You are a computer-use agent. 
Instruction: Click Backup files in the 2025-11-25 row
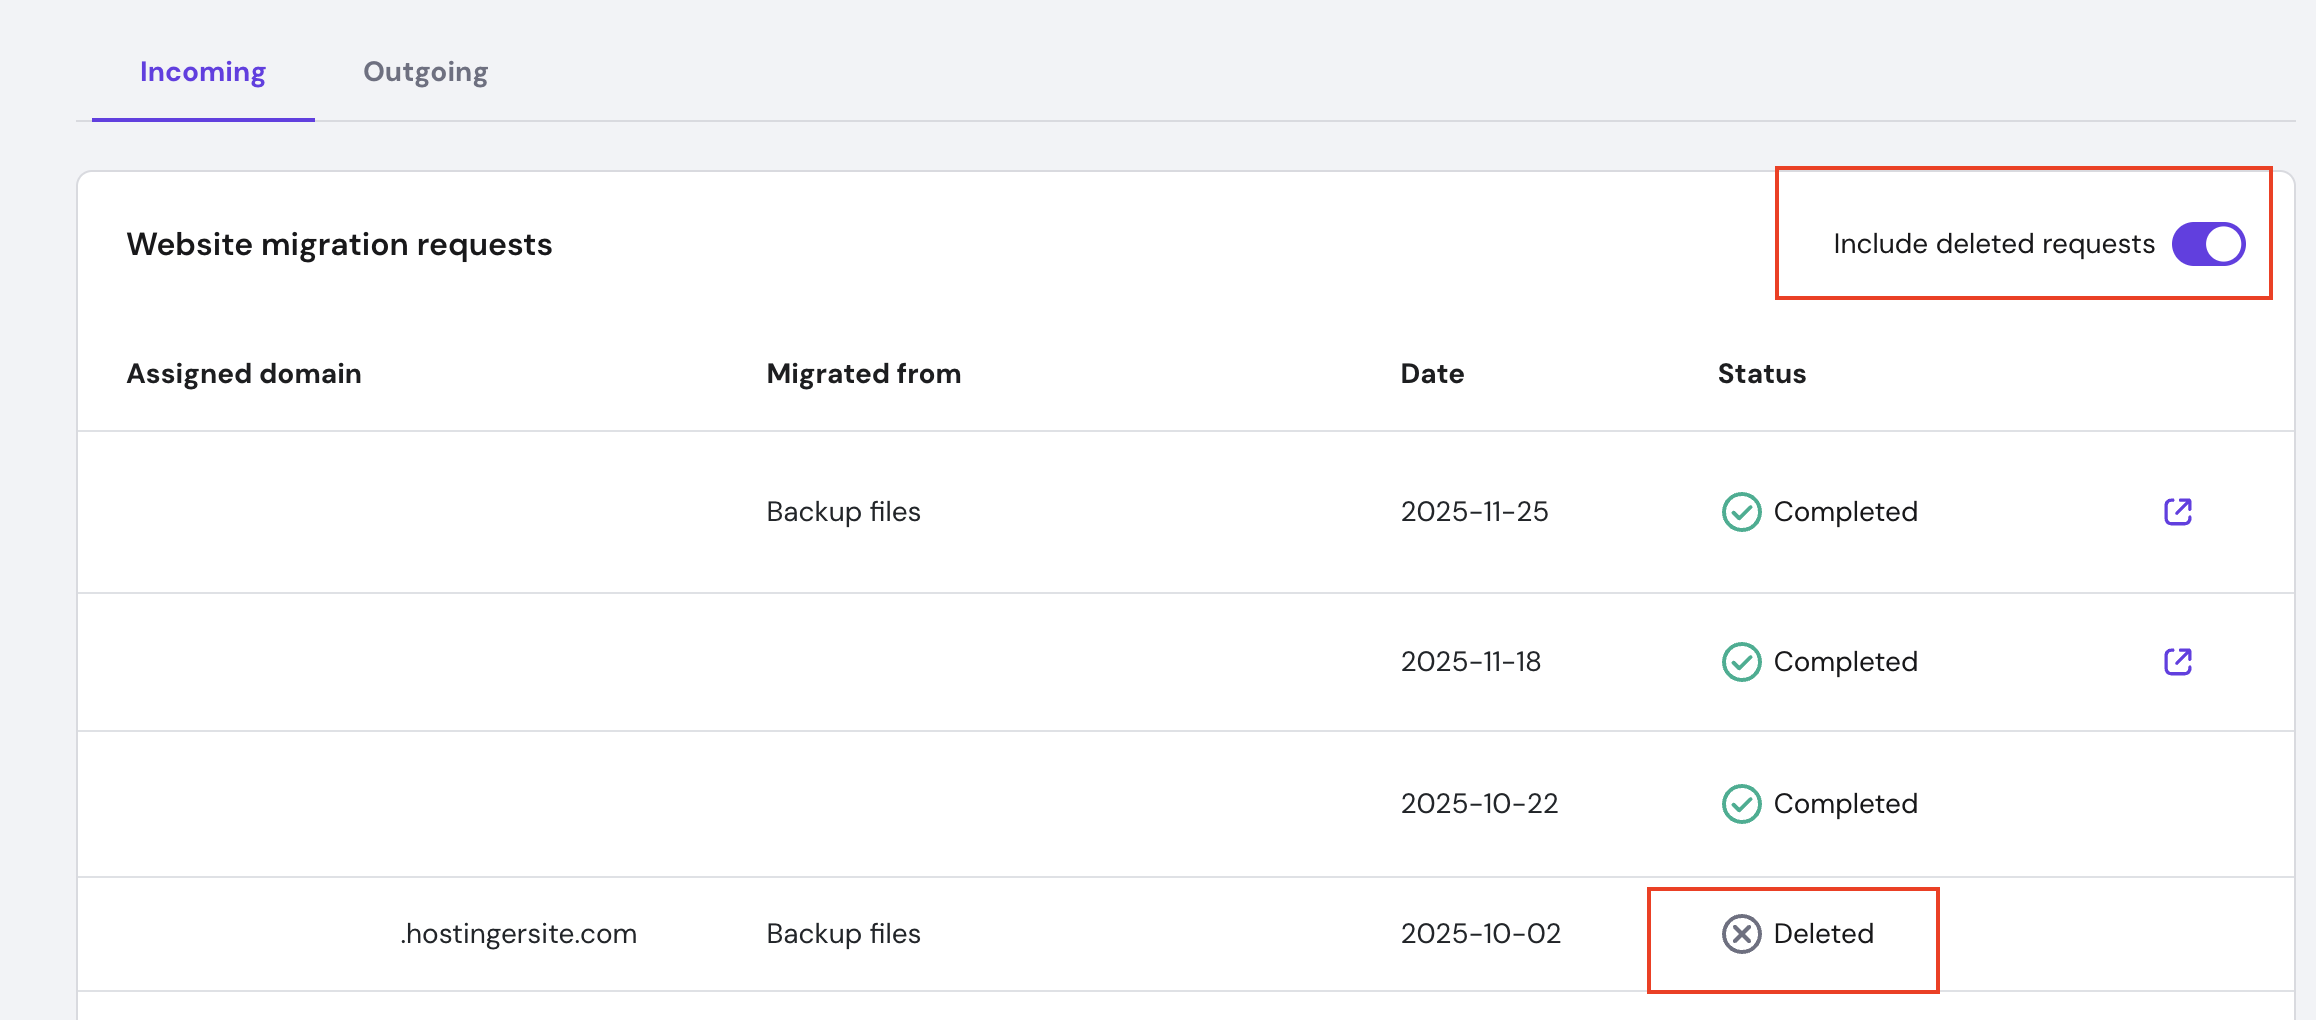[x=843, y=512]
